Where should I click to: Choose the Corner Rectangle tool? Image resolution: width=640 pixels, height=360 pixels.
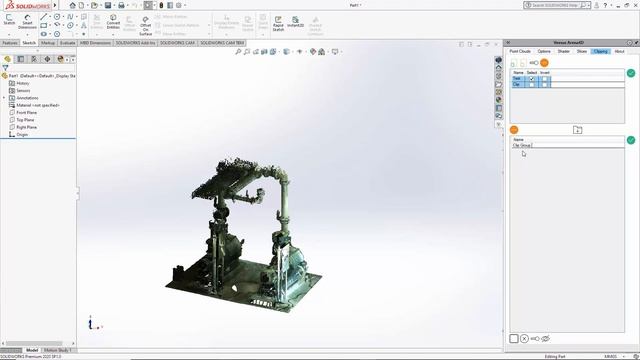point(44,25)
